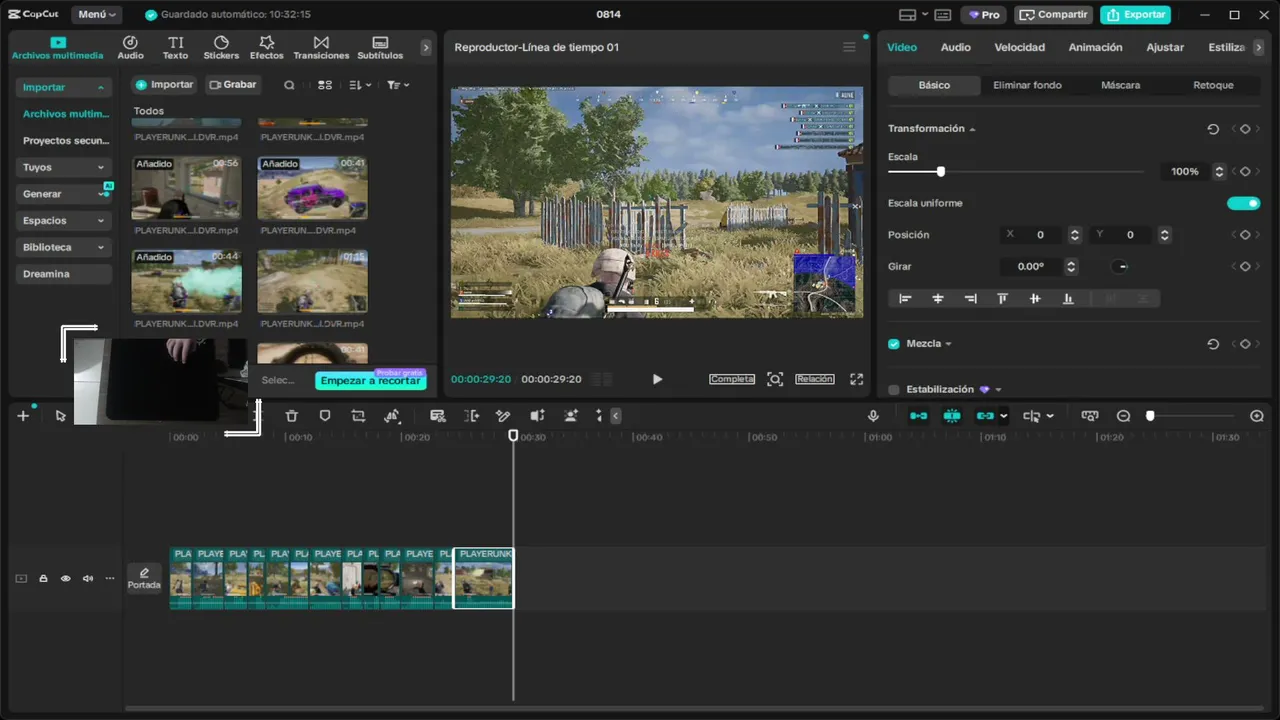This screenshot has height=720, width=1280.
Task: Align the clip to the left
Action: (x=905, y=299)
